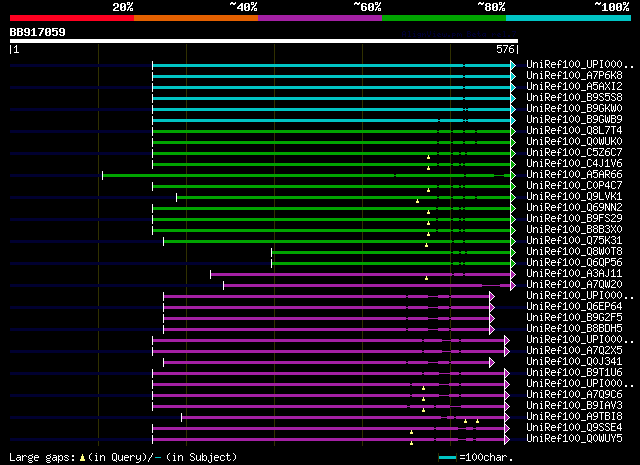Click the yellow gap marker under C4J1V6 alignment
Image resolution: width=640 pixels, height=465 pixels.
(x=429, y=168)
